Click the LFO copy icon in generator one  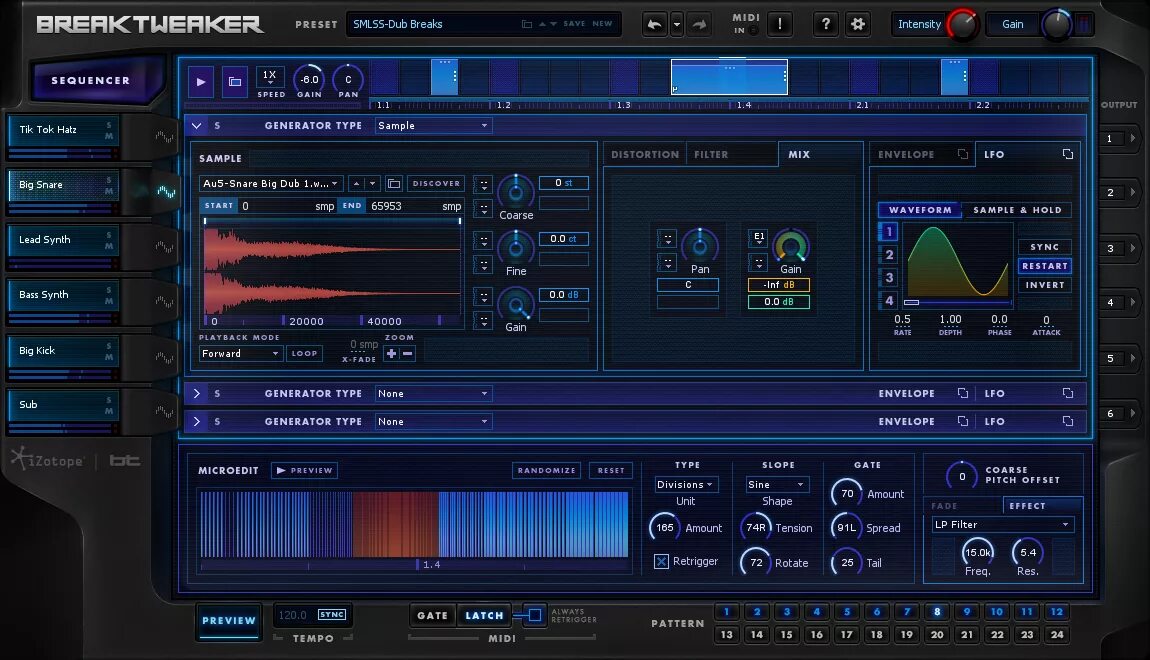point(1068,154)
